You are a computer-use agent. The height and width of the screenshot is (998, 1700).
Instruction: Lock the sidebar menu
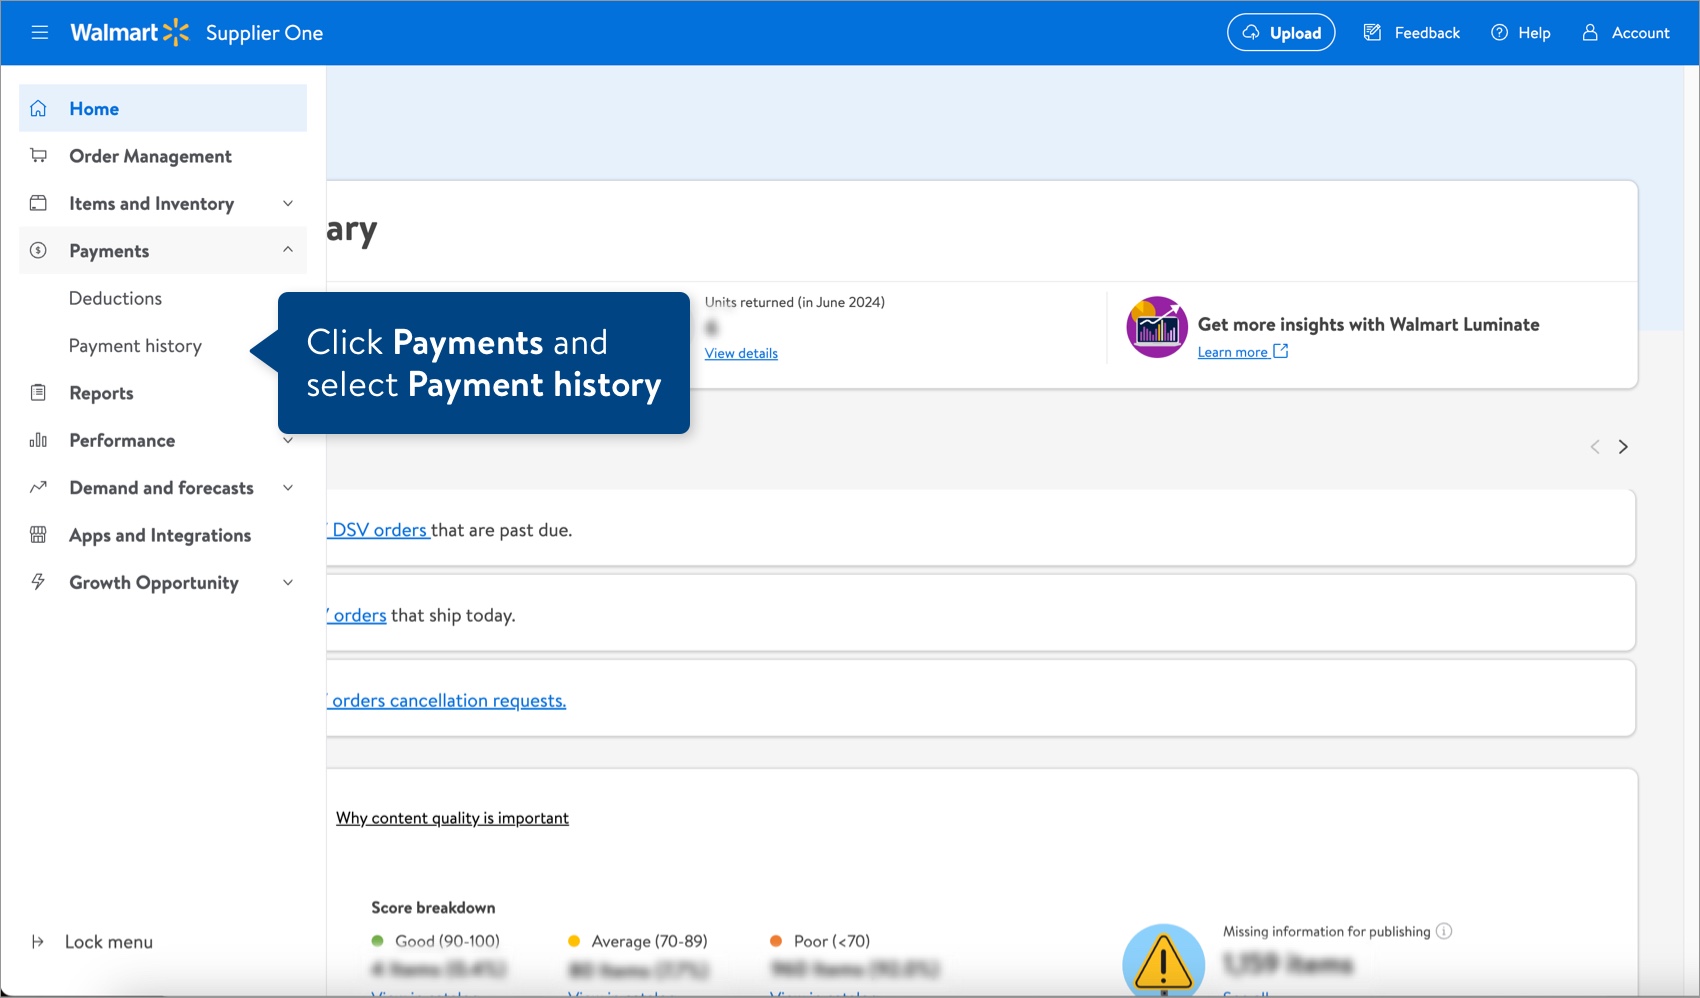(x=107, y=941)
